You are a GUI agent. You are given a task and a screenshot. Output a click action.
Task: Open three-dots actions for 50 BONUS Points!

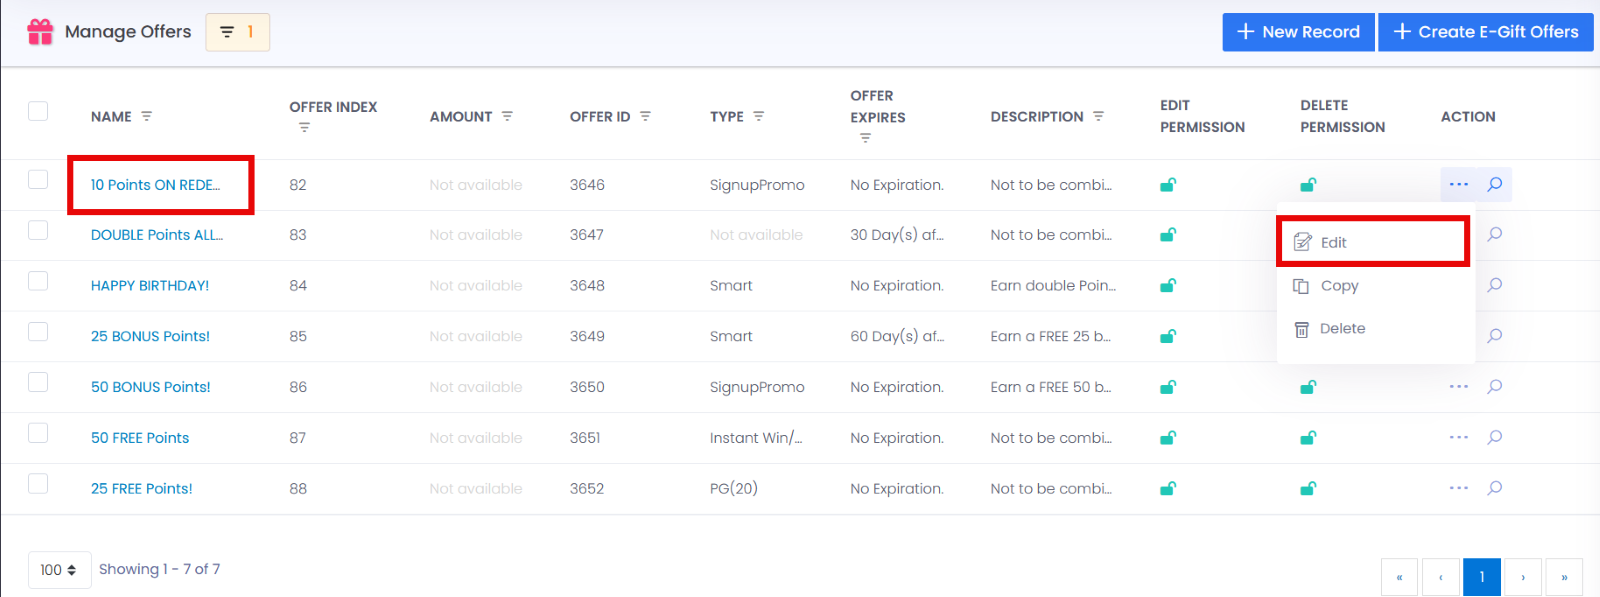coord(1459,387)
